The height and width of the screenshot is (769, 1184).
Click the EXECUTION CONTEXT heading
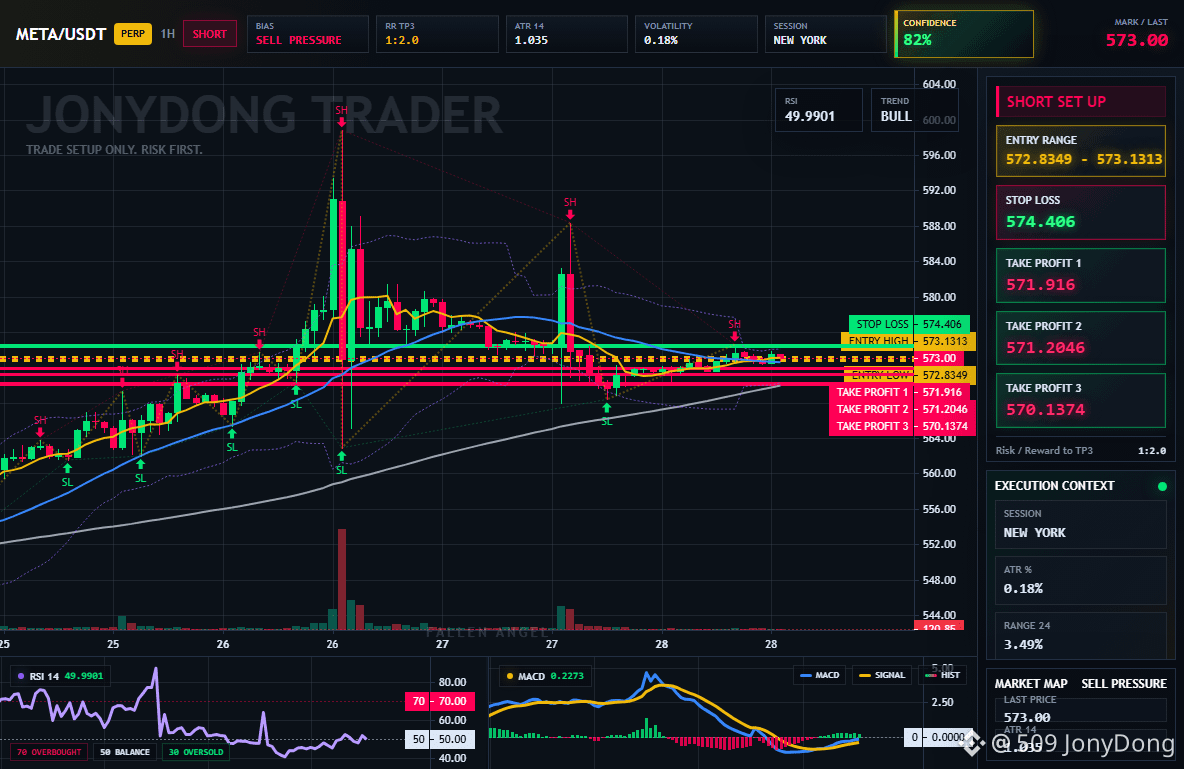(x=1054, y=486)
